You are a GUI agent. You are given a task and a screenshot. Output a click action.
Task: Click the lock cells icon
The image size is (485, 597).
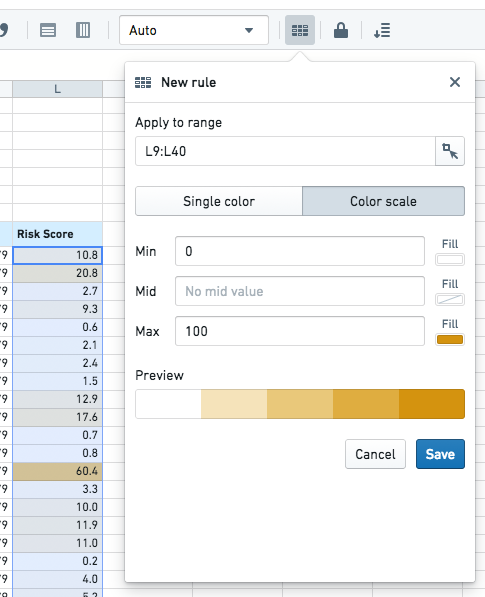coord(341,30)
